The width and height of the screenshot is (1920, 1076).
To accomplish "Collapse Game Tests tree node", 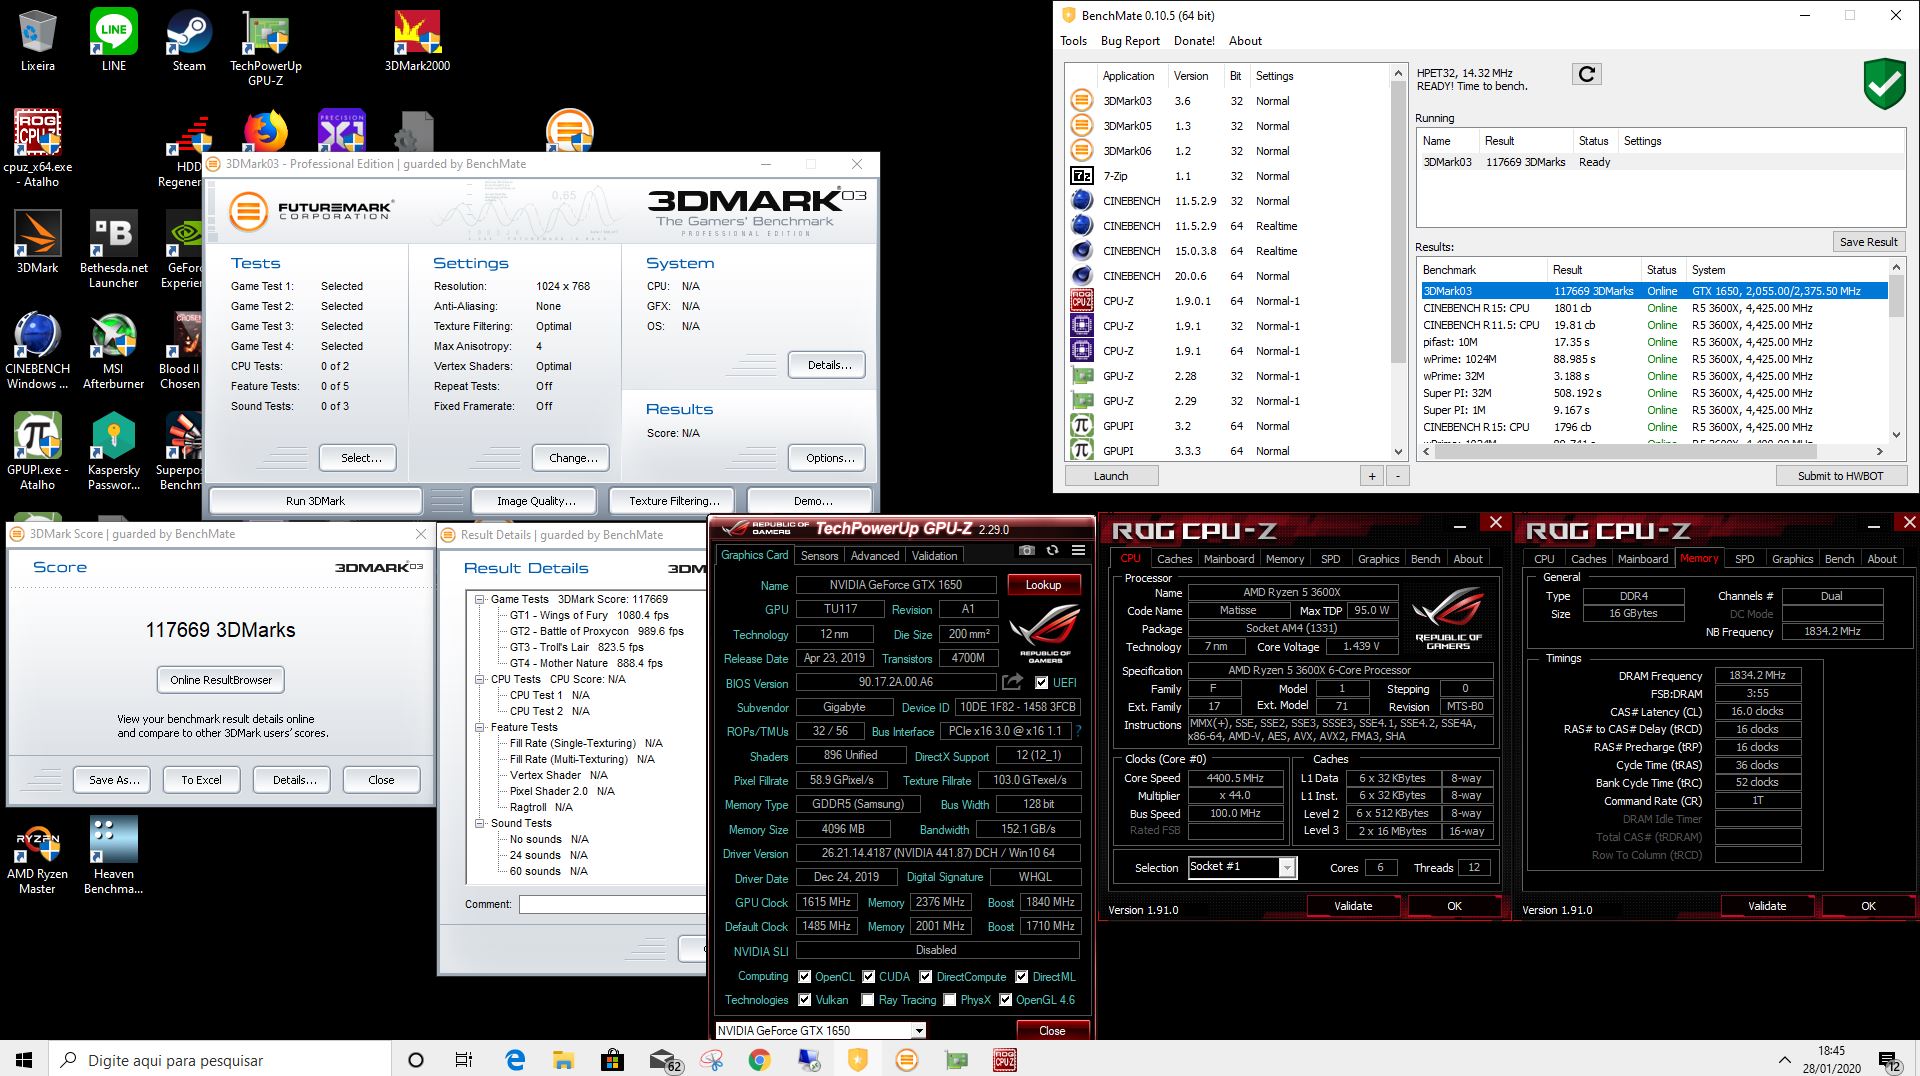I will coord(480,599).
